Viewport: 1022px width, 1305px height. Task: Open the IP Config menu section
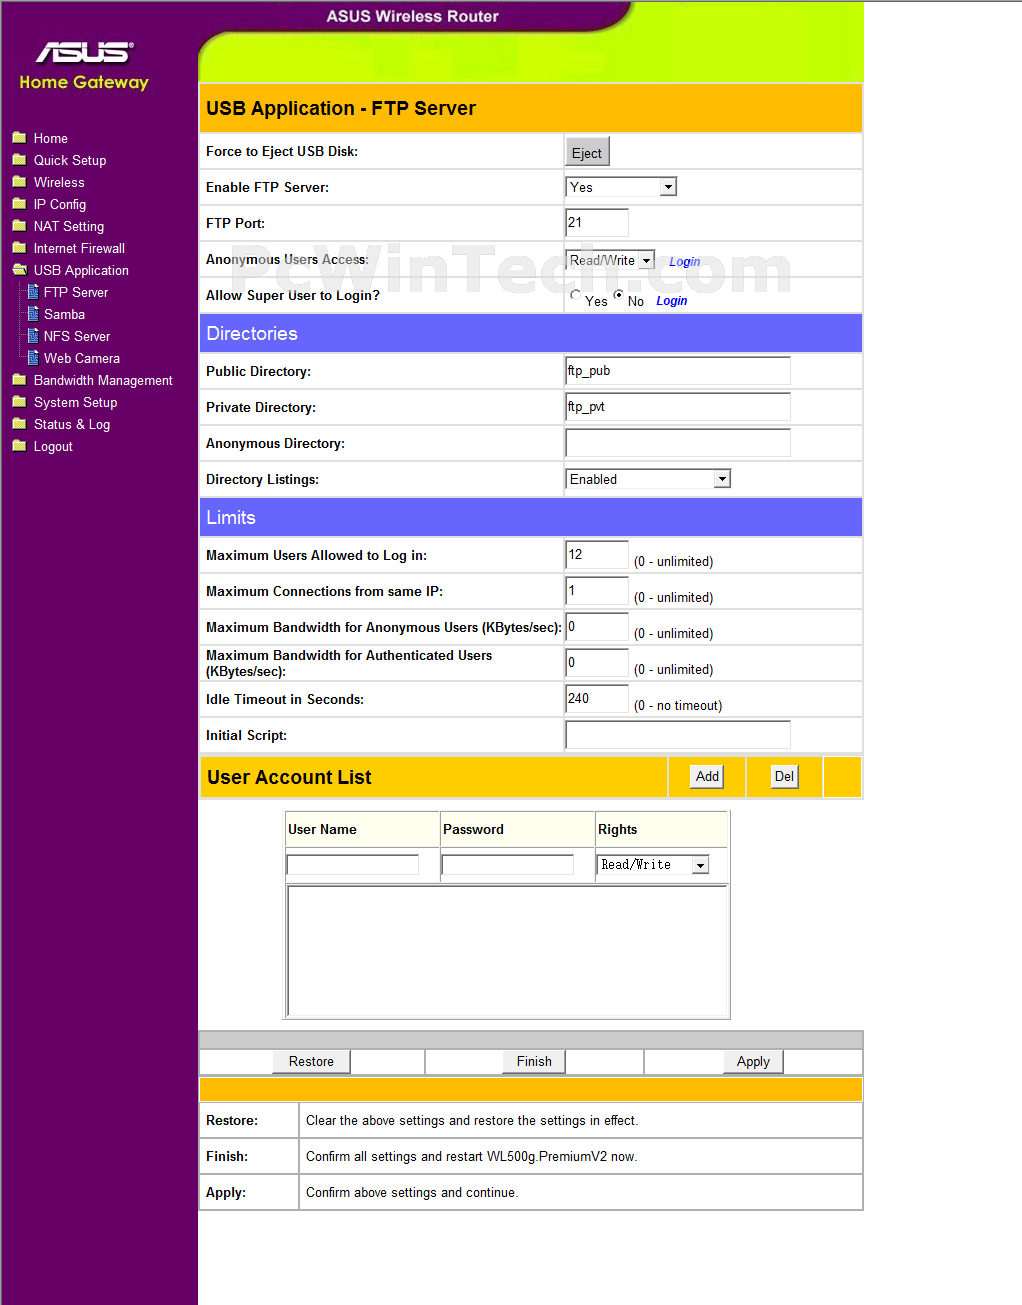60,204
